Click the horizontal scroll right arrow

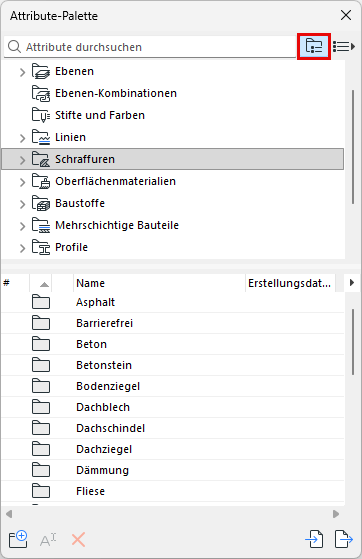[336, 514]
